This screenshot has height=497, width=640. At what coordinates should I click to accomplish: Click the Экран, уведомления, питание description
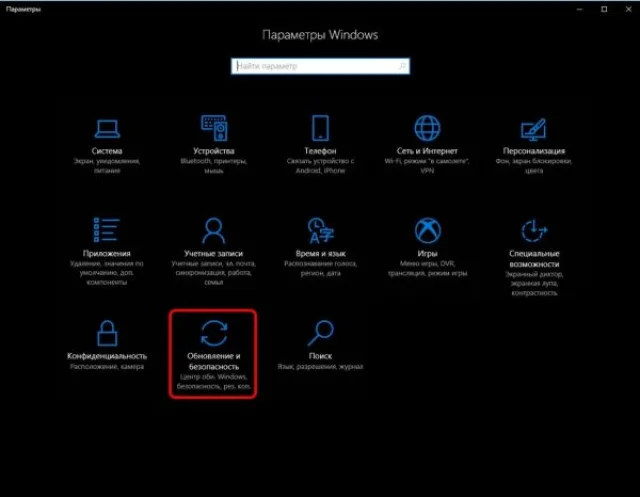107,166
